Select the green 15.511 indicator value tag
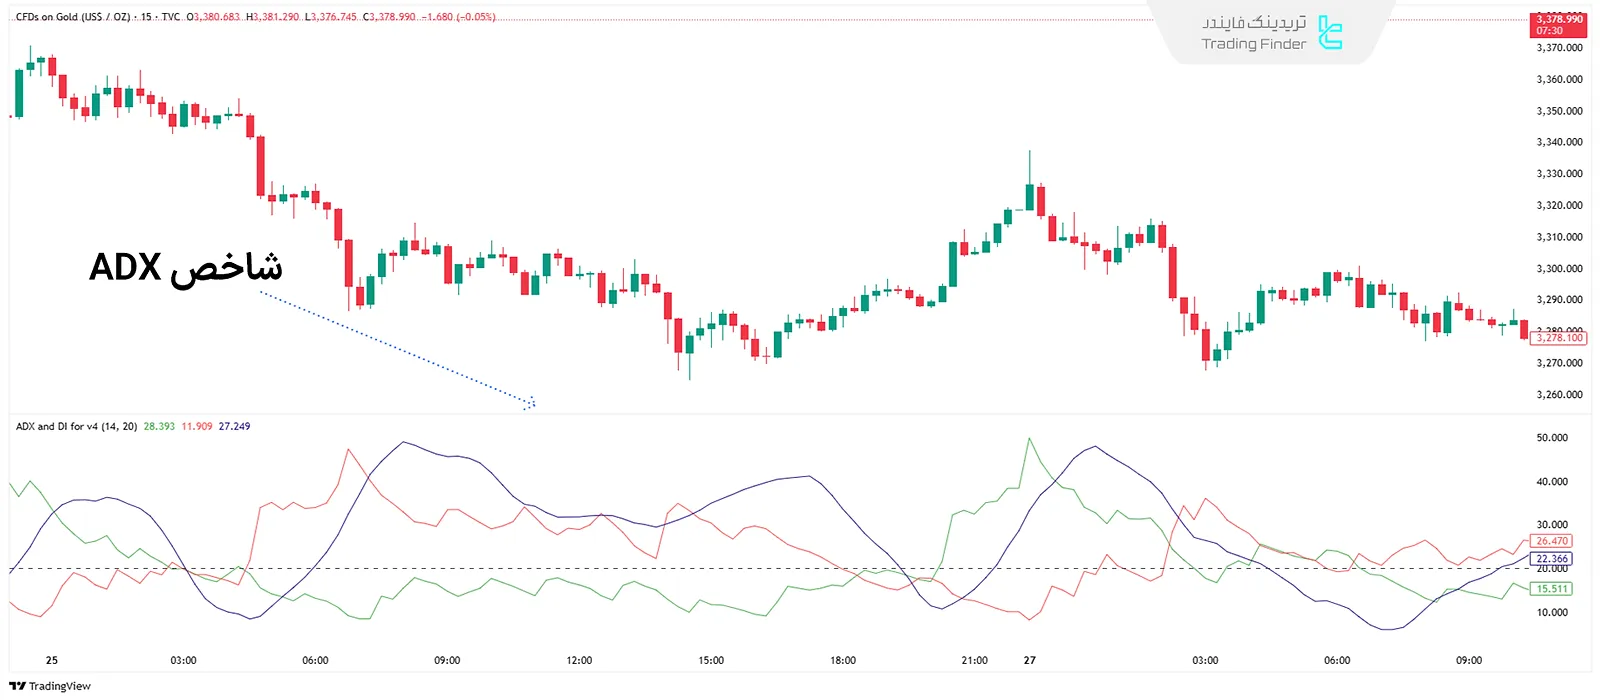The image size is (1600, 700). point(1551,589)
